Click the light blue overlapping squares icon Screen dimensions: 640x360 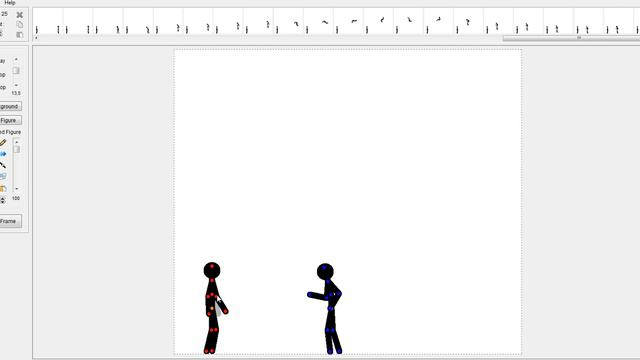click(x=3, y=176)
